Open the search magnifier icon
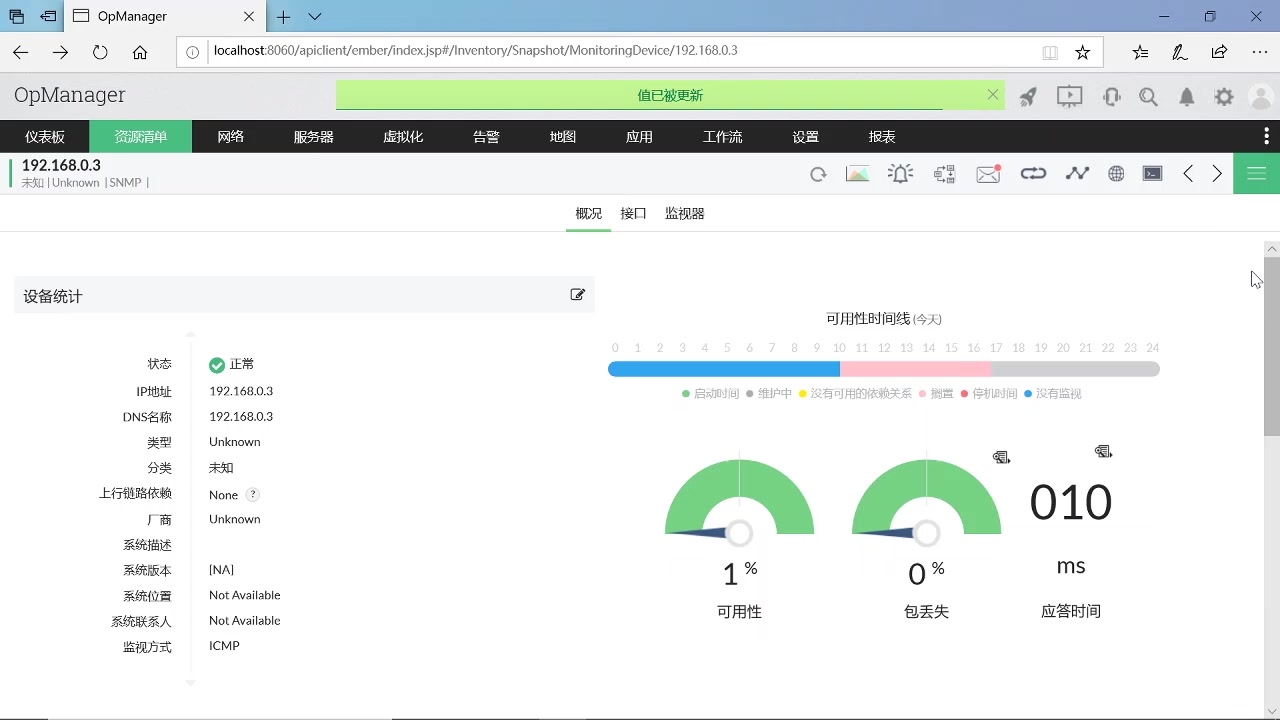1280x720 pixels. pyautogui.click(x=1148, y=97)
